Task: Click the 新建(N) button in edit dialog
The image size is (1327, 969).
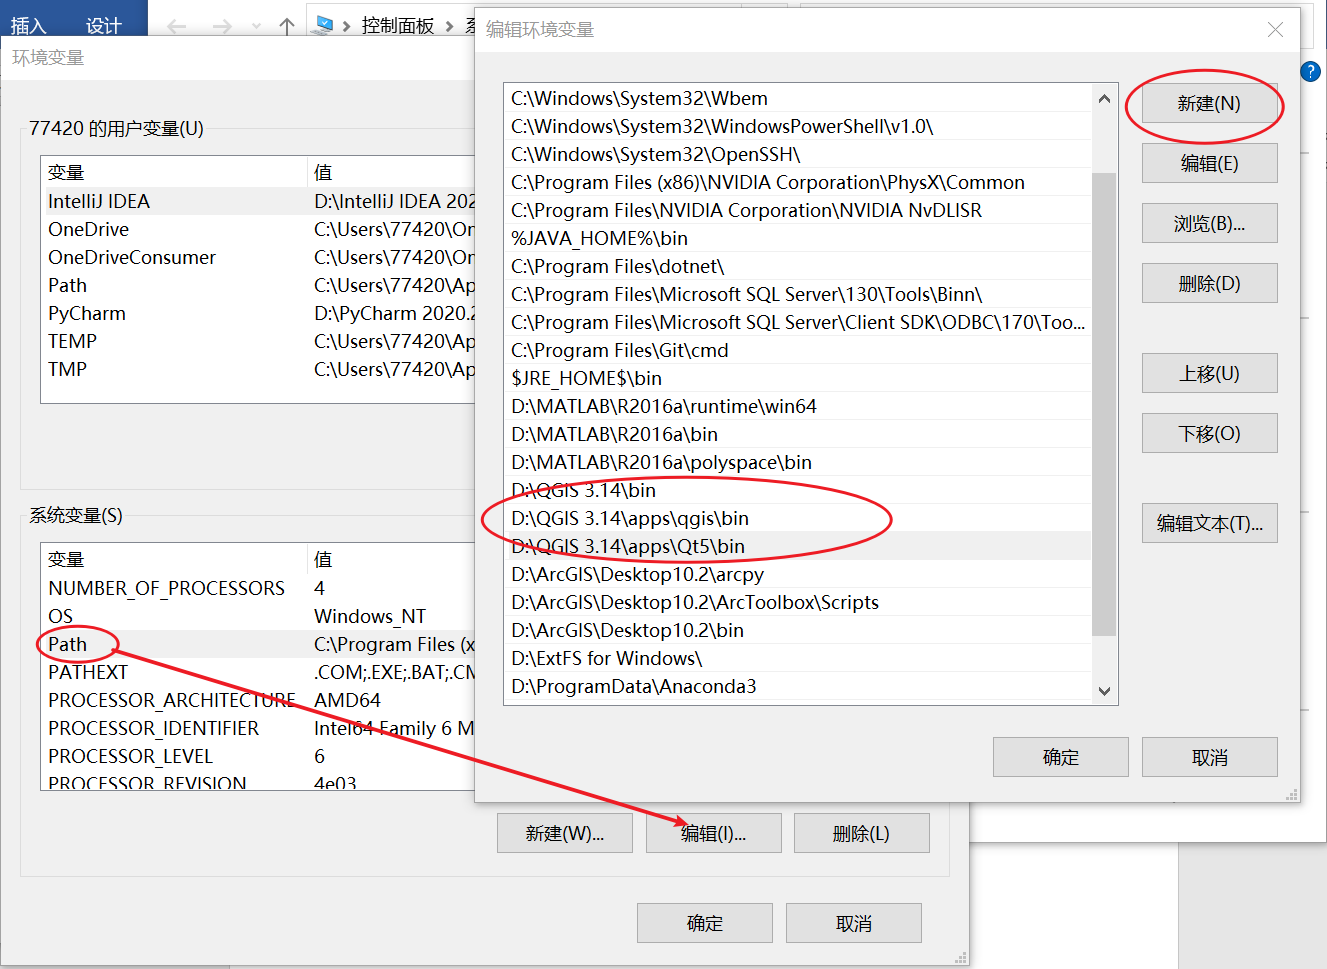Action: point(1209,103)
